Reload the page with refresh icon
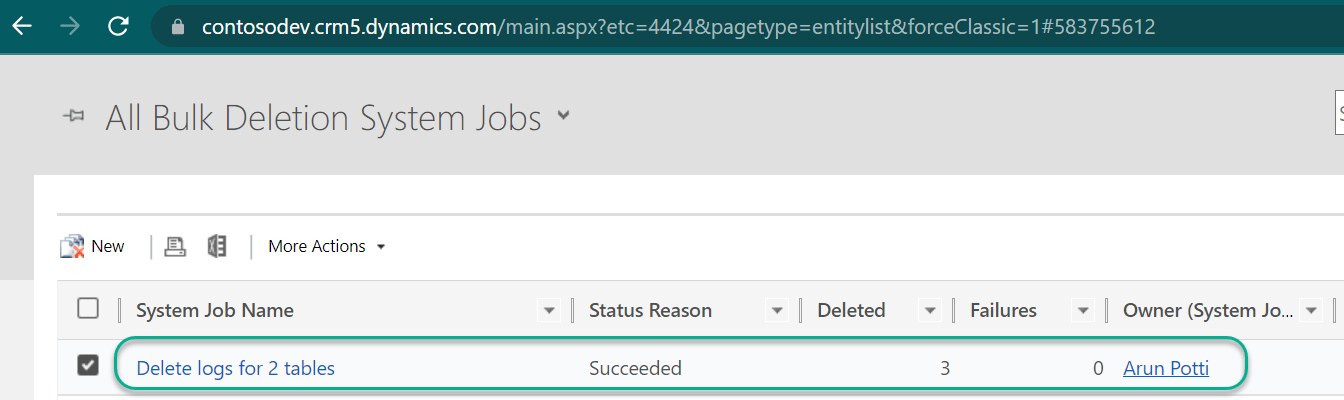Image resolution: width=1344 pixels, height=400 pixels. point(118,27)
